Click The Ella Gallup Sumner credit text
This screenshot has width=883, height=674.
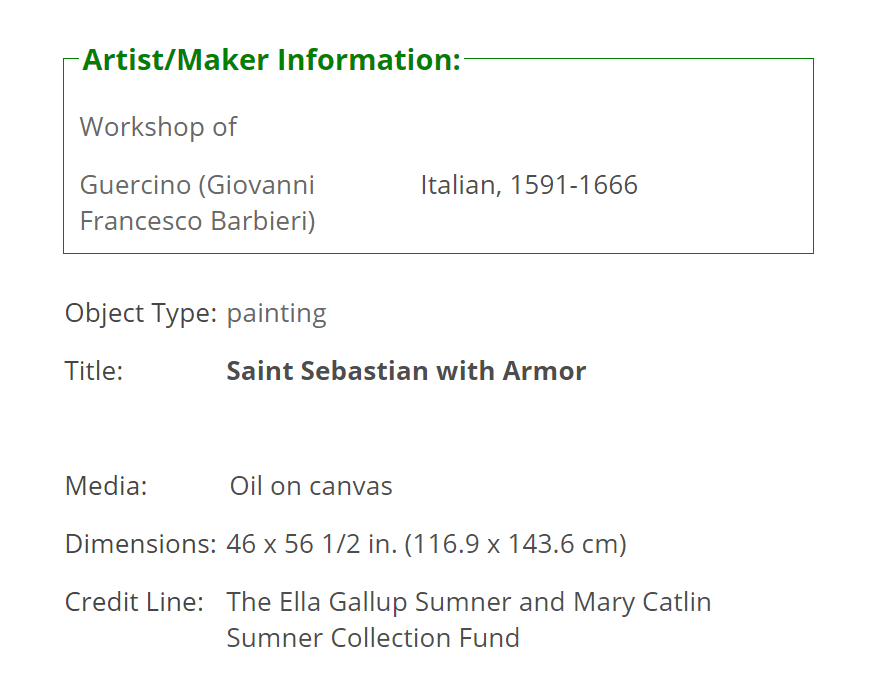click(369, 602)
